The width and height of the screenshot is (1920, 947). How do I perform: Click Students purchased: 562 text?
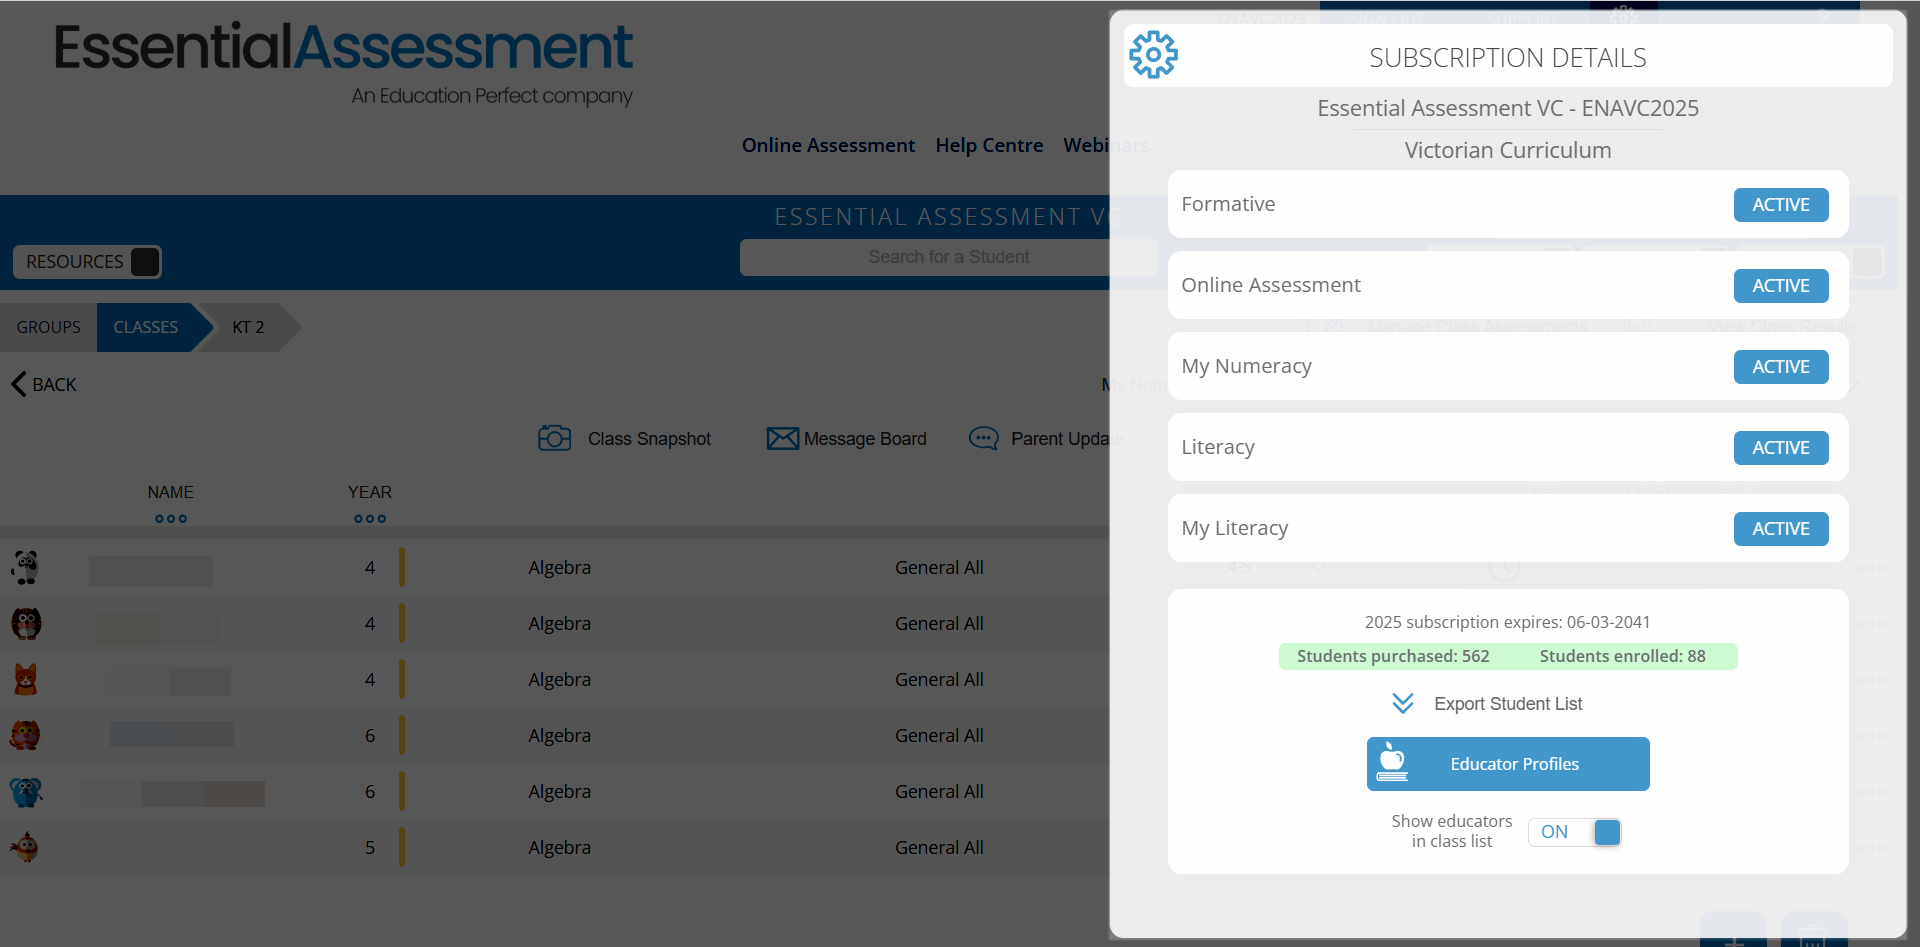1393,656
